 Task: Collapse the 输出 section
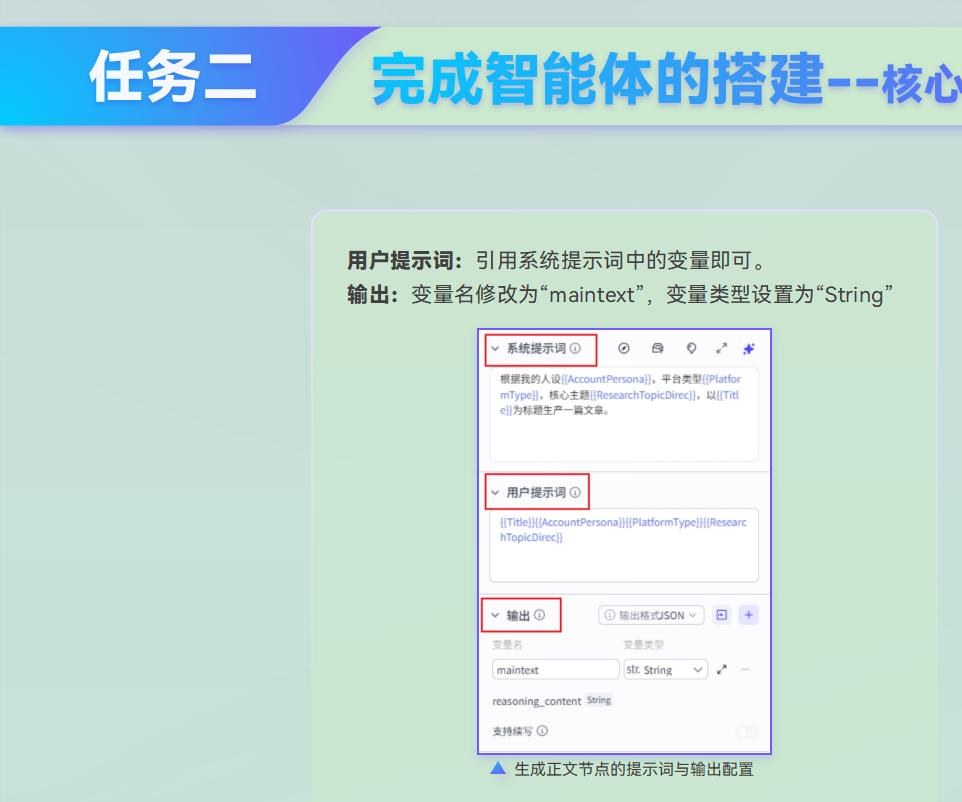point(495,615)
